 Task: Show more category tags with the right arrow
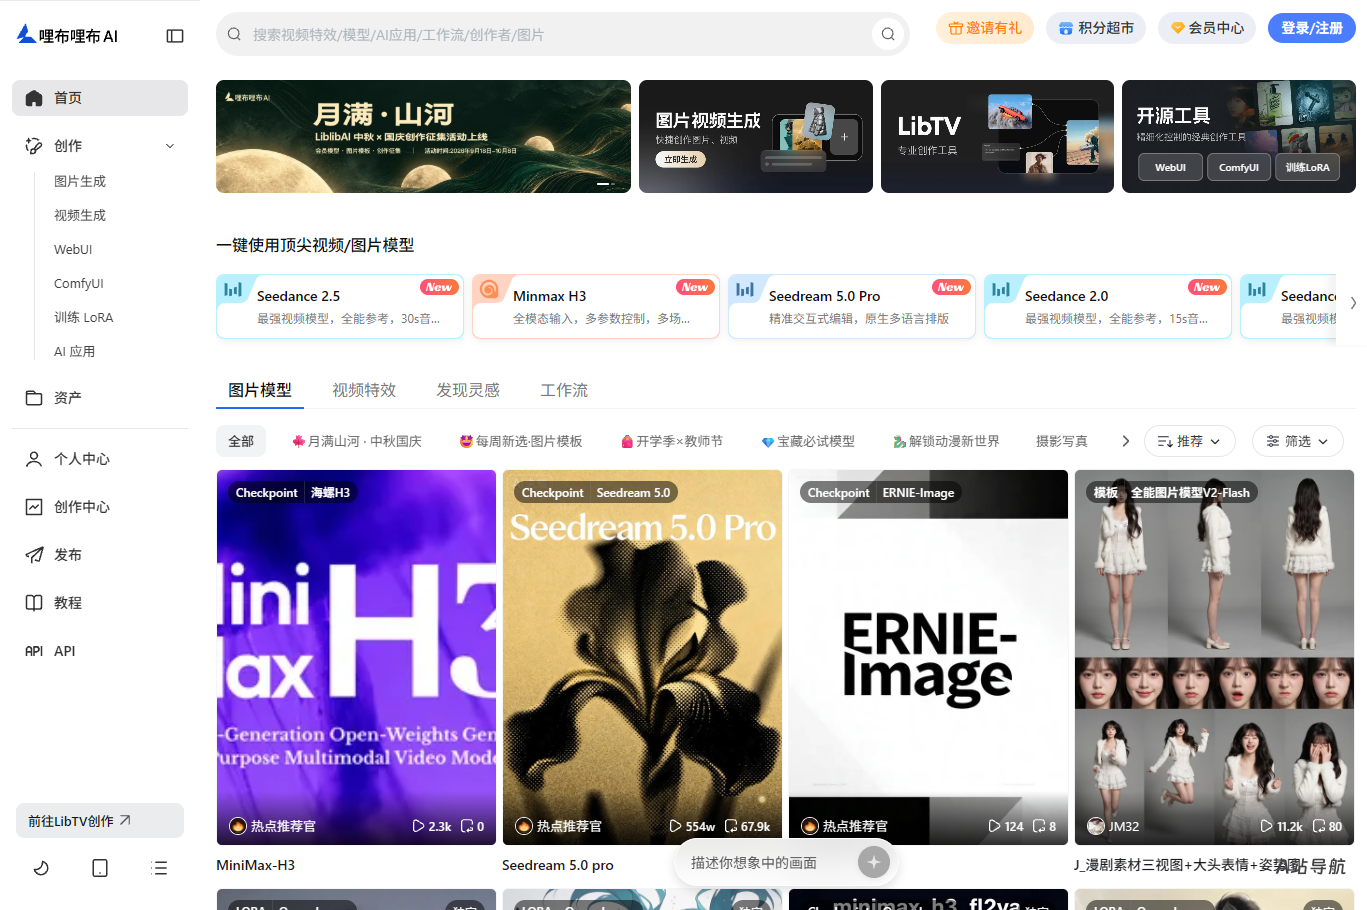point(1126,441)
